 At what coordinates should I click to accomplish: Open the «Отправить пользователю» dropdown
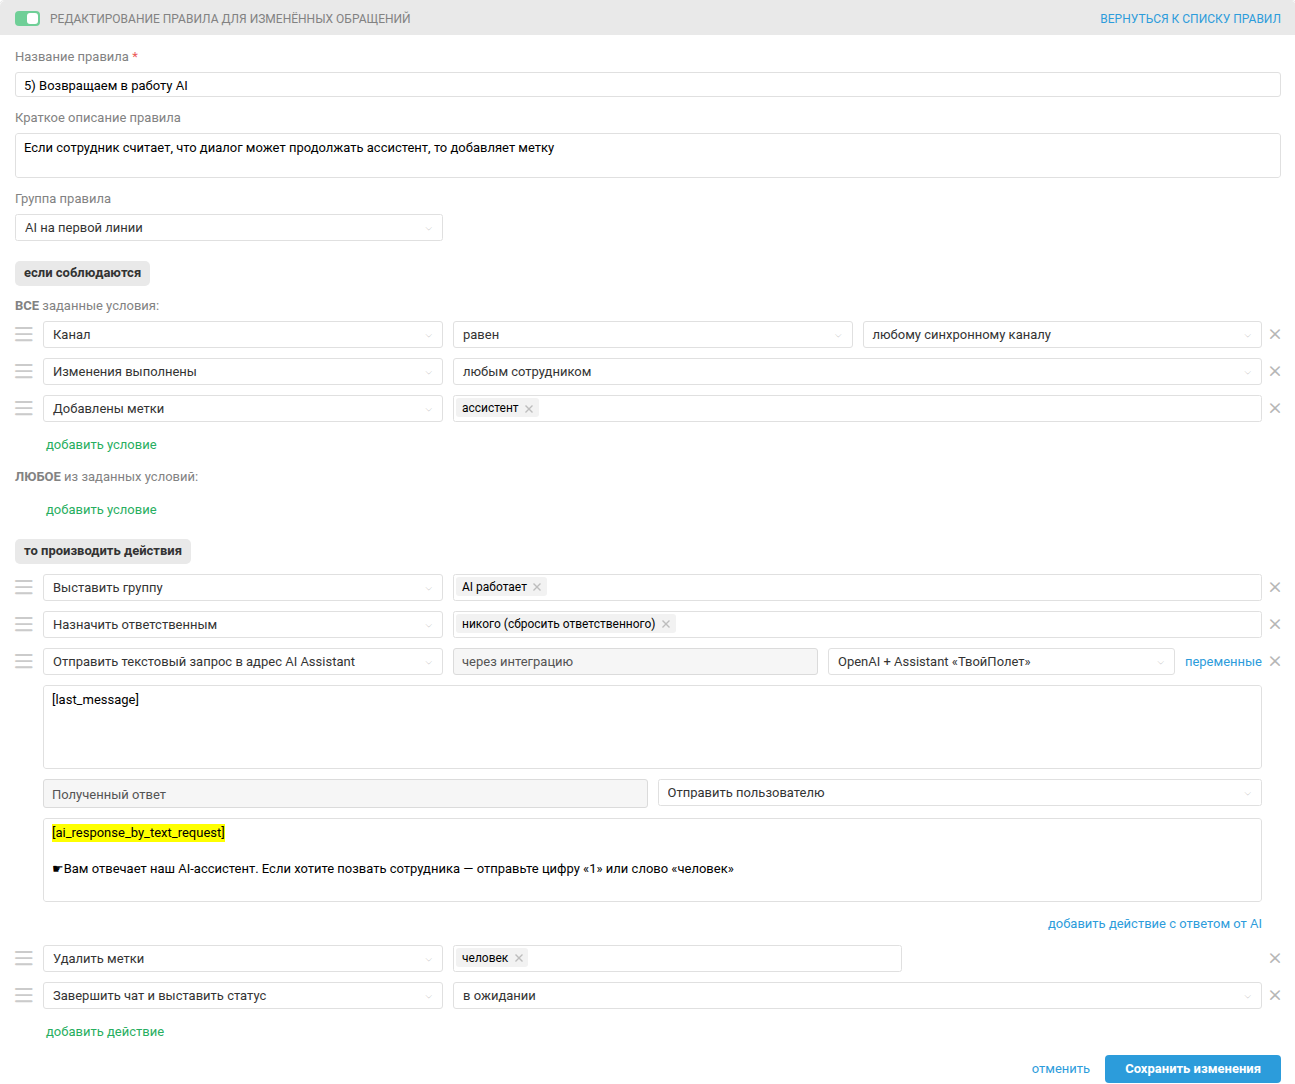(958, 793)
